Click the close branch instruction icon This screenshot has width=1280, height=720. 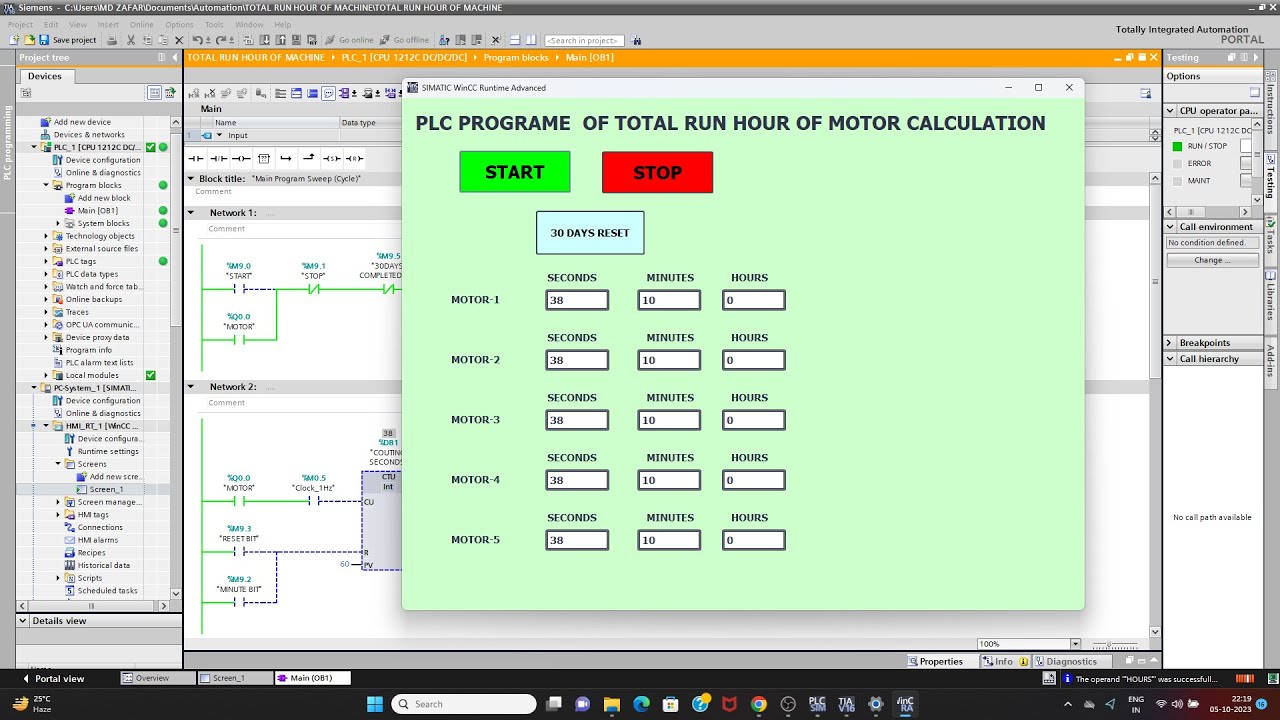tap(308, 158)
